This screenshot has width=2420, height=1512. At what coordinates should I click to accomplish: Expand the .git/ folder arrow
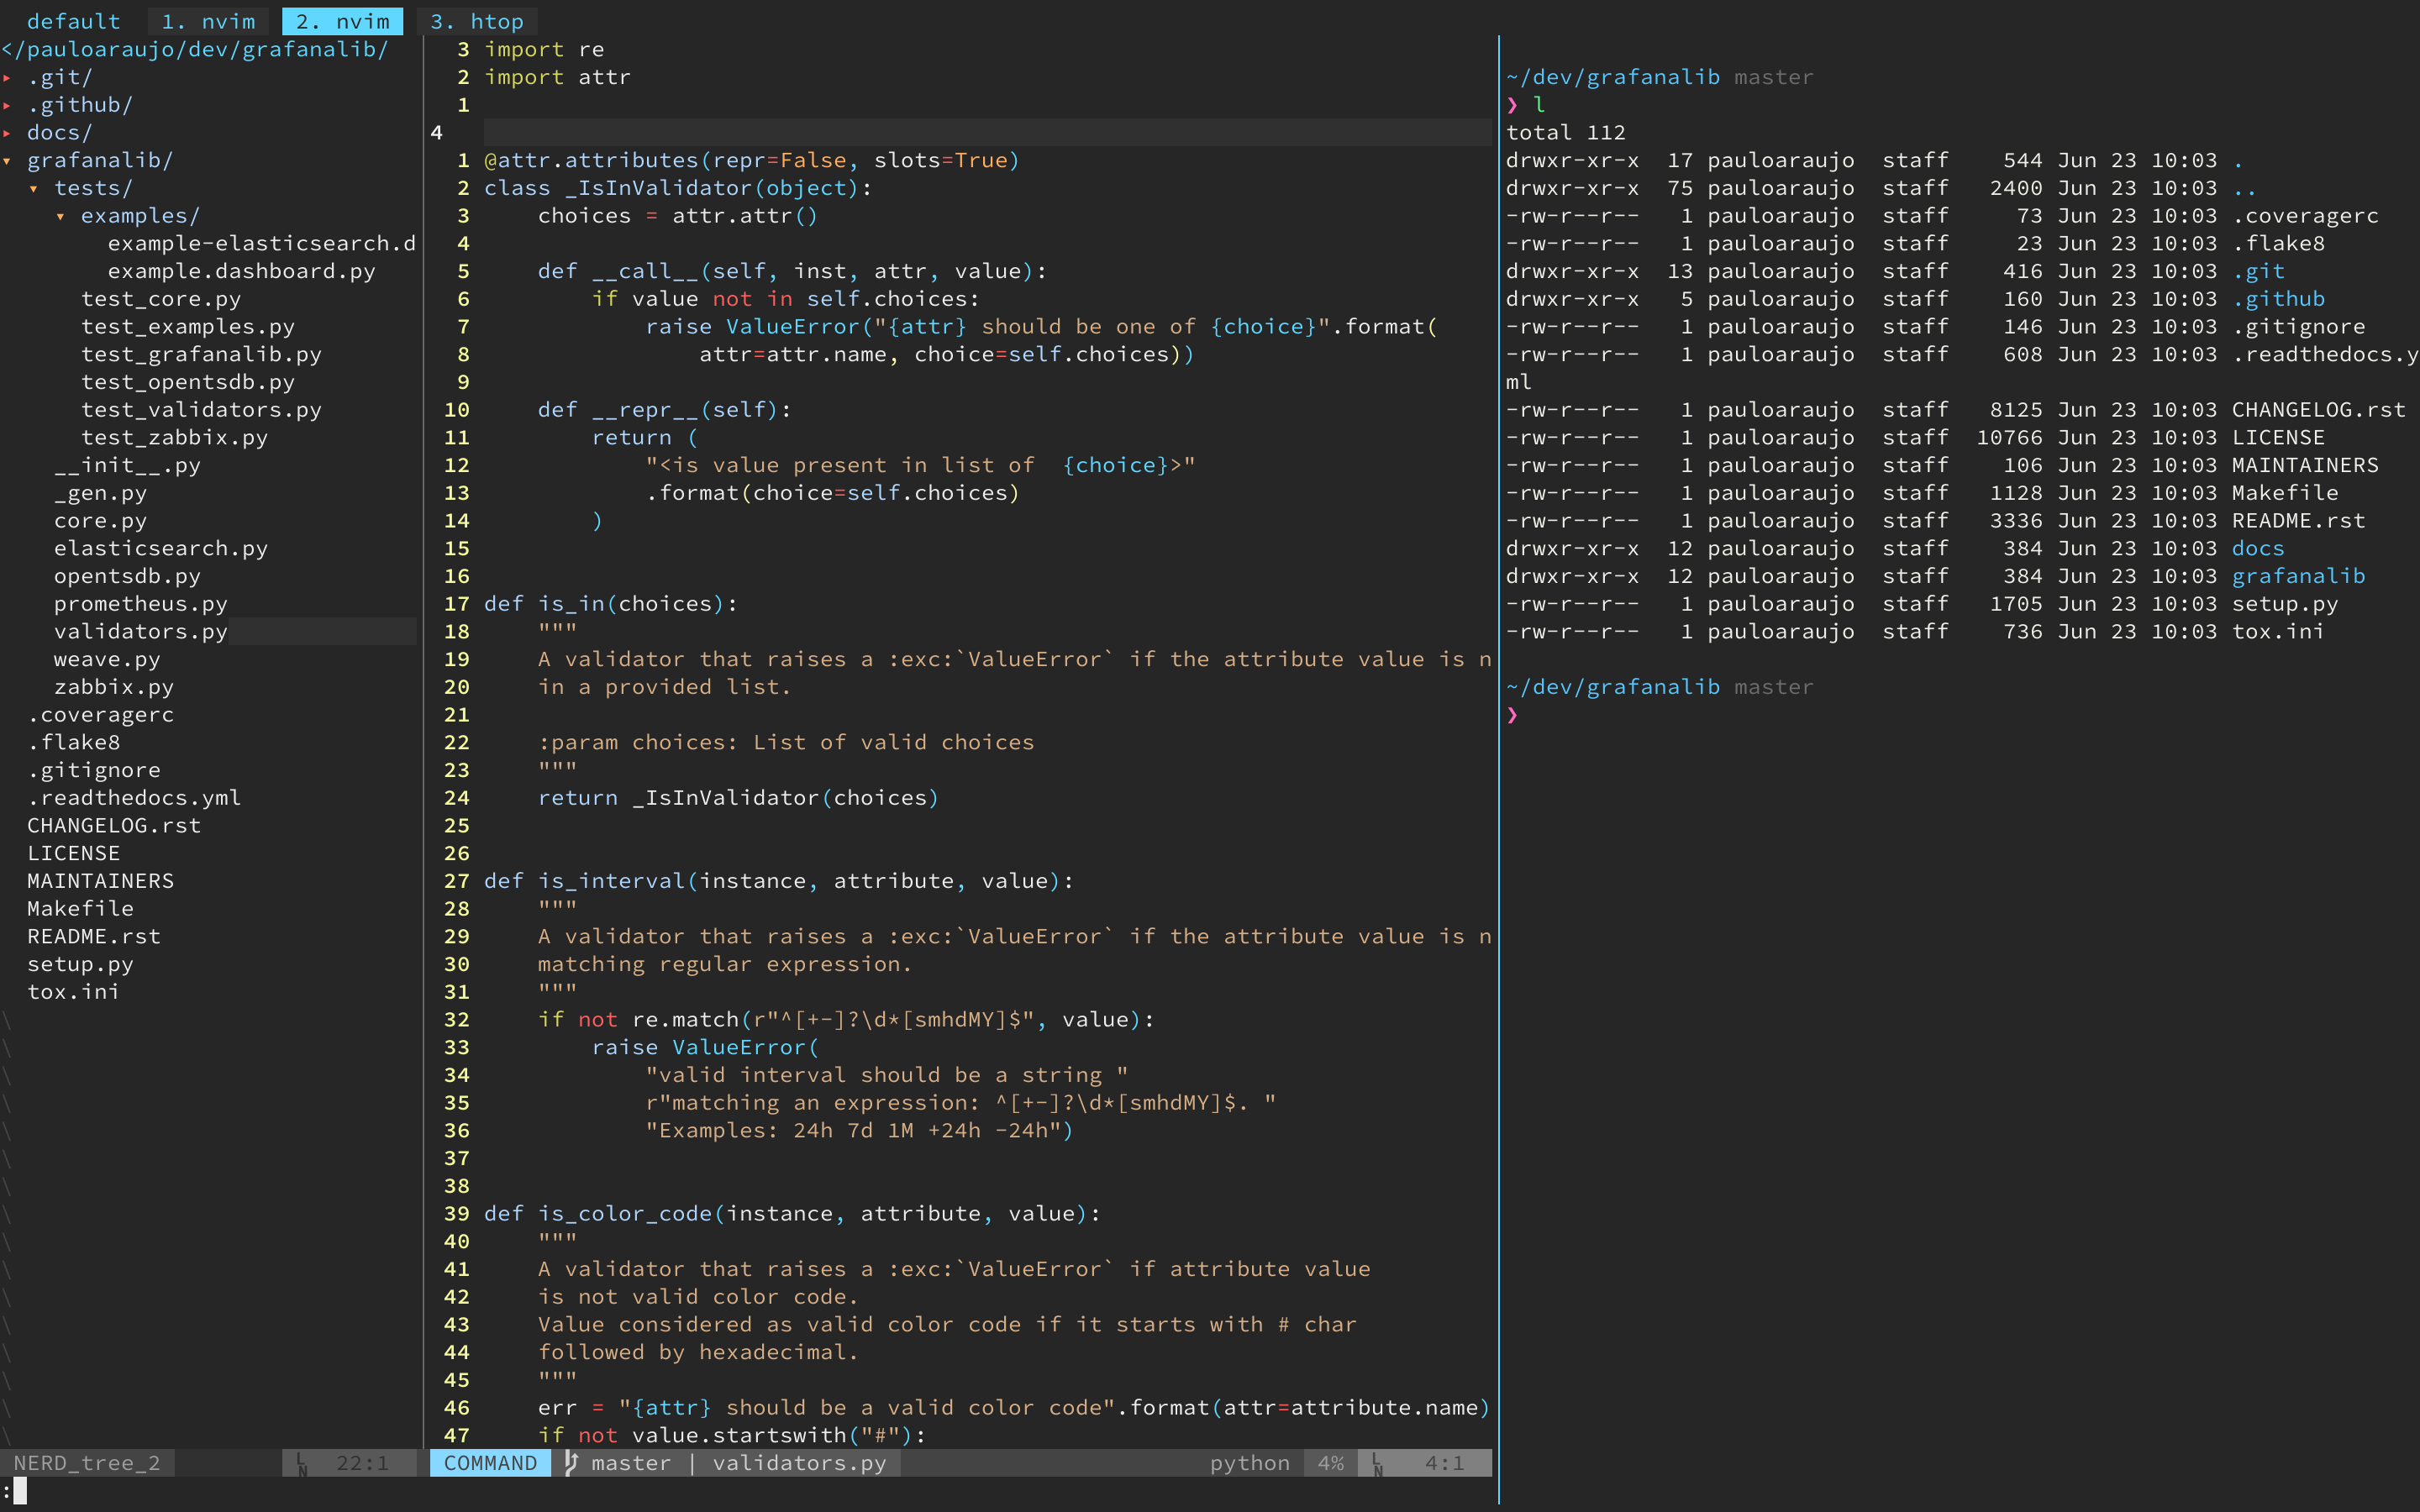tap(8, 78)
